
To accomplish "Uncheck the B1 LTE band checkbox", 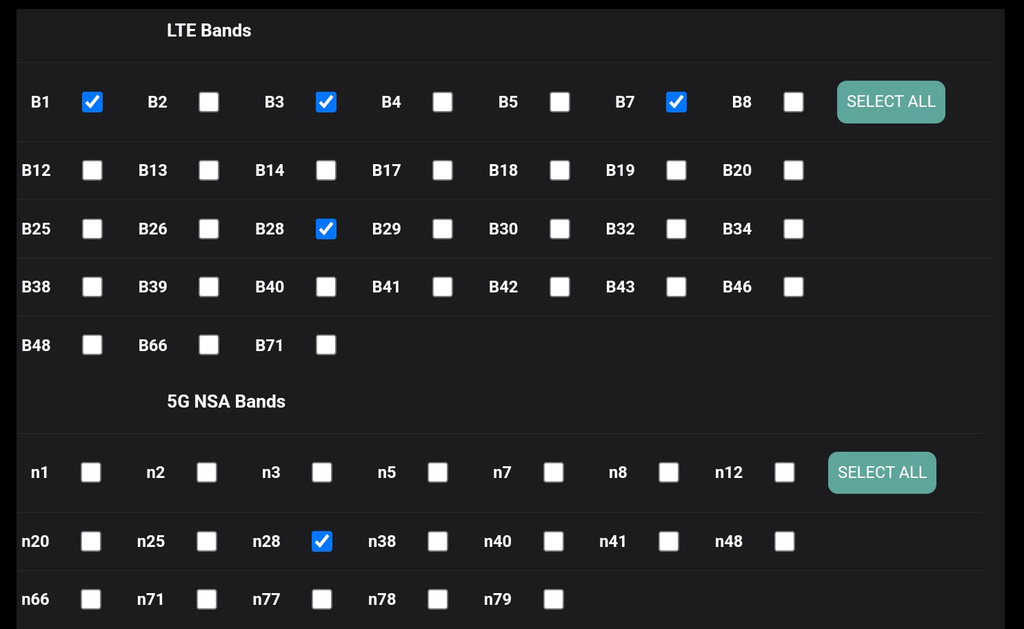I will (92, 102).
